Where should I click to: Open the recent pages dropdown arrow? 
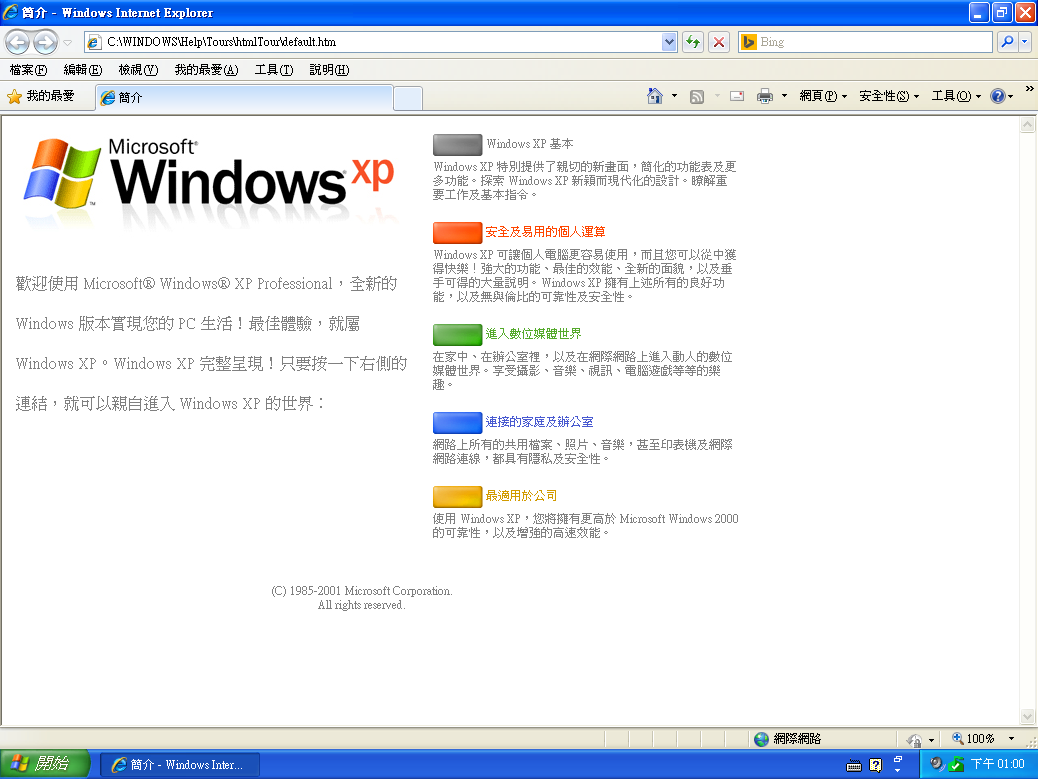[68, 42]
